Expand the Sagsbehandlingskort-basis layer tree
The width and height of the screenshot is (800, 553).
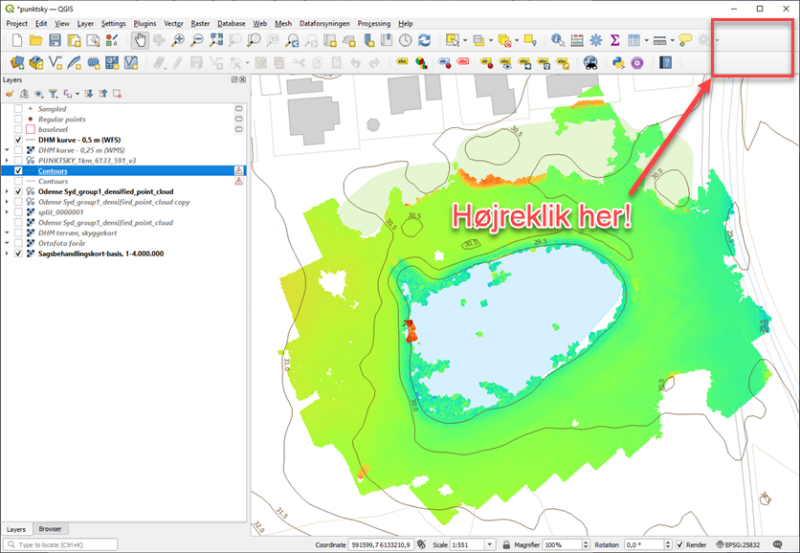click(7, 254)
